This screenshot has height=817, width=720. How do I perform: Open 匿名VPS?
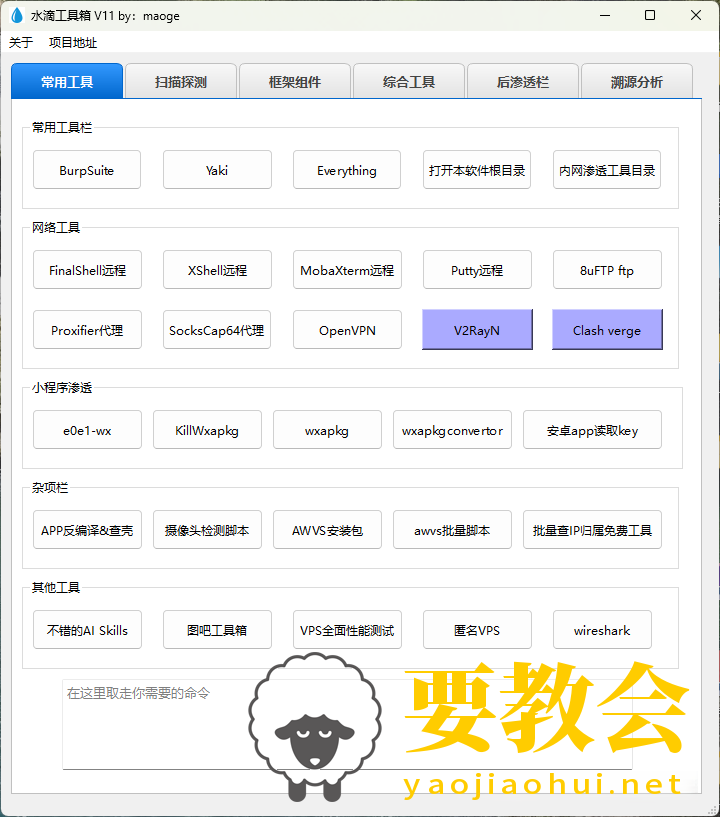(477, 630)
